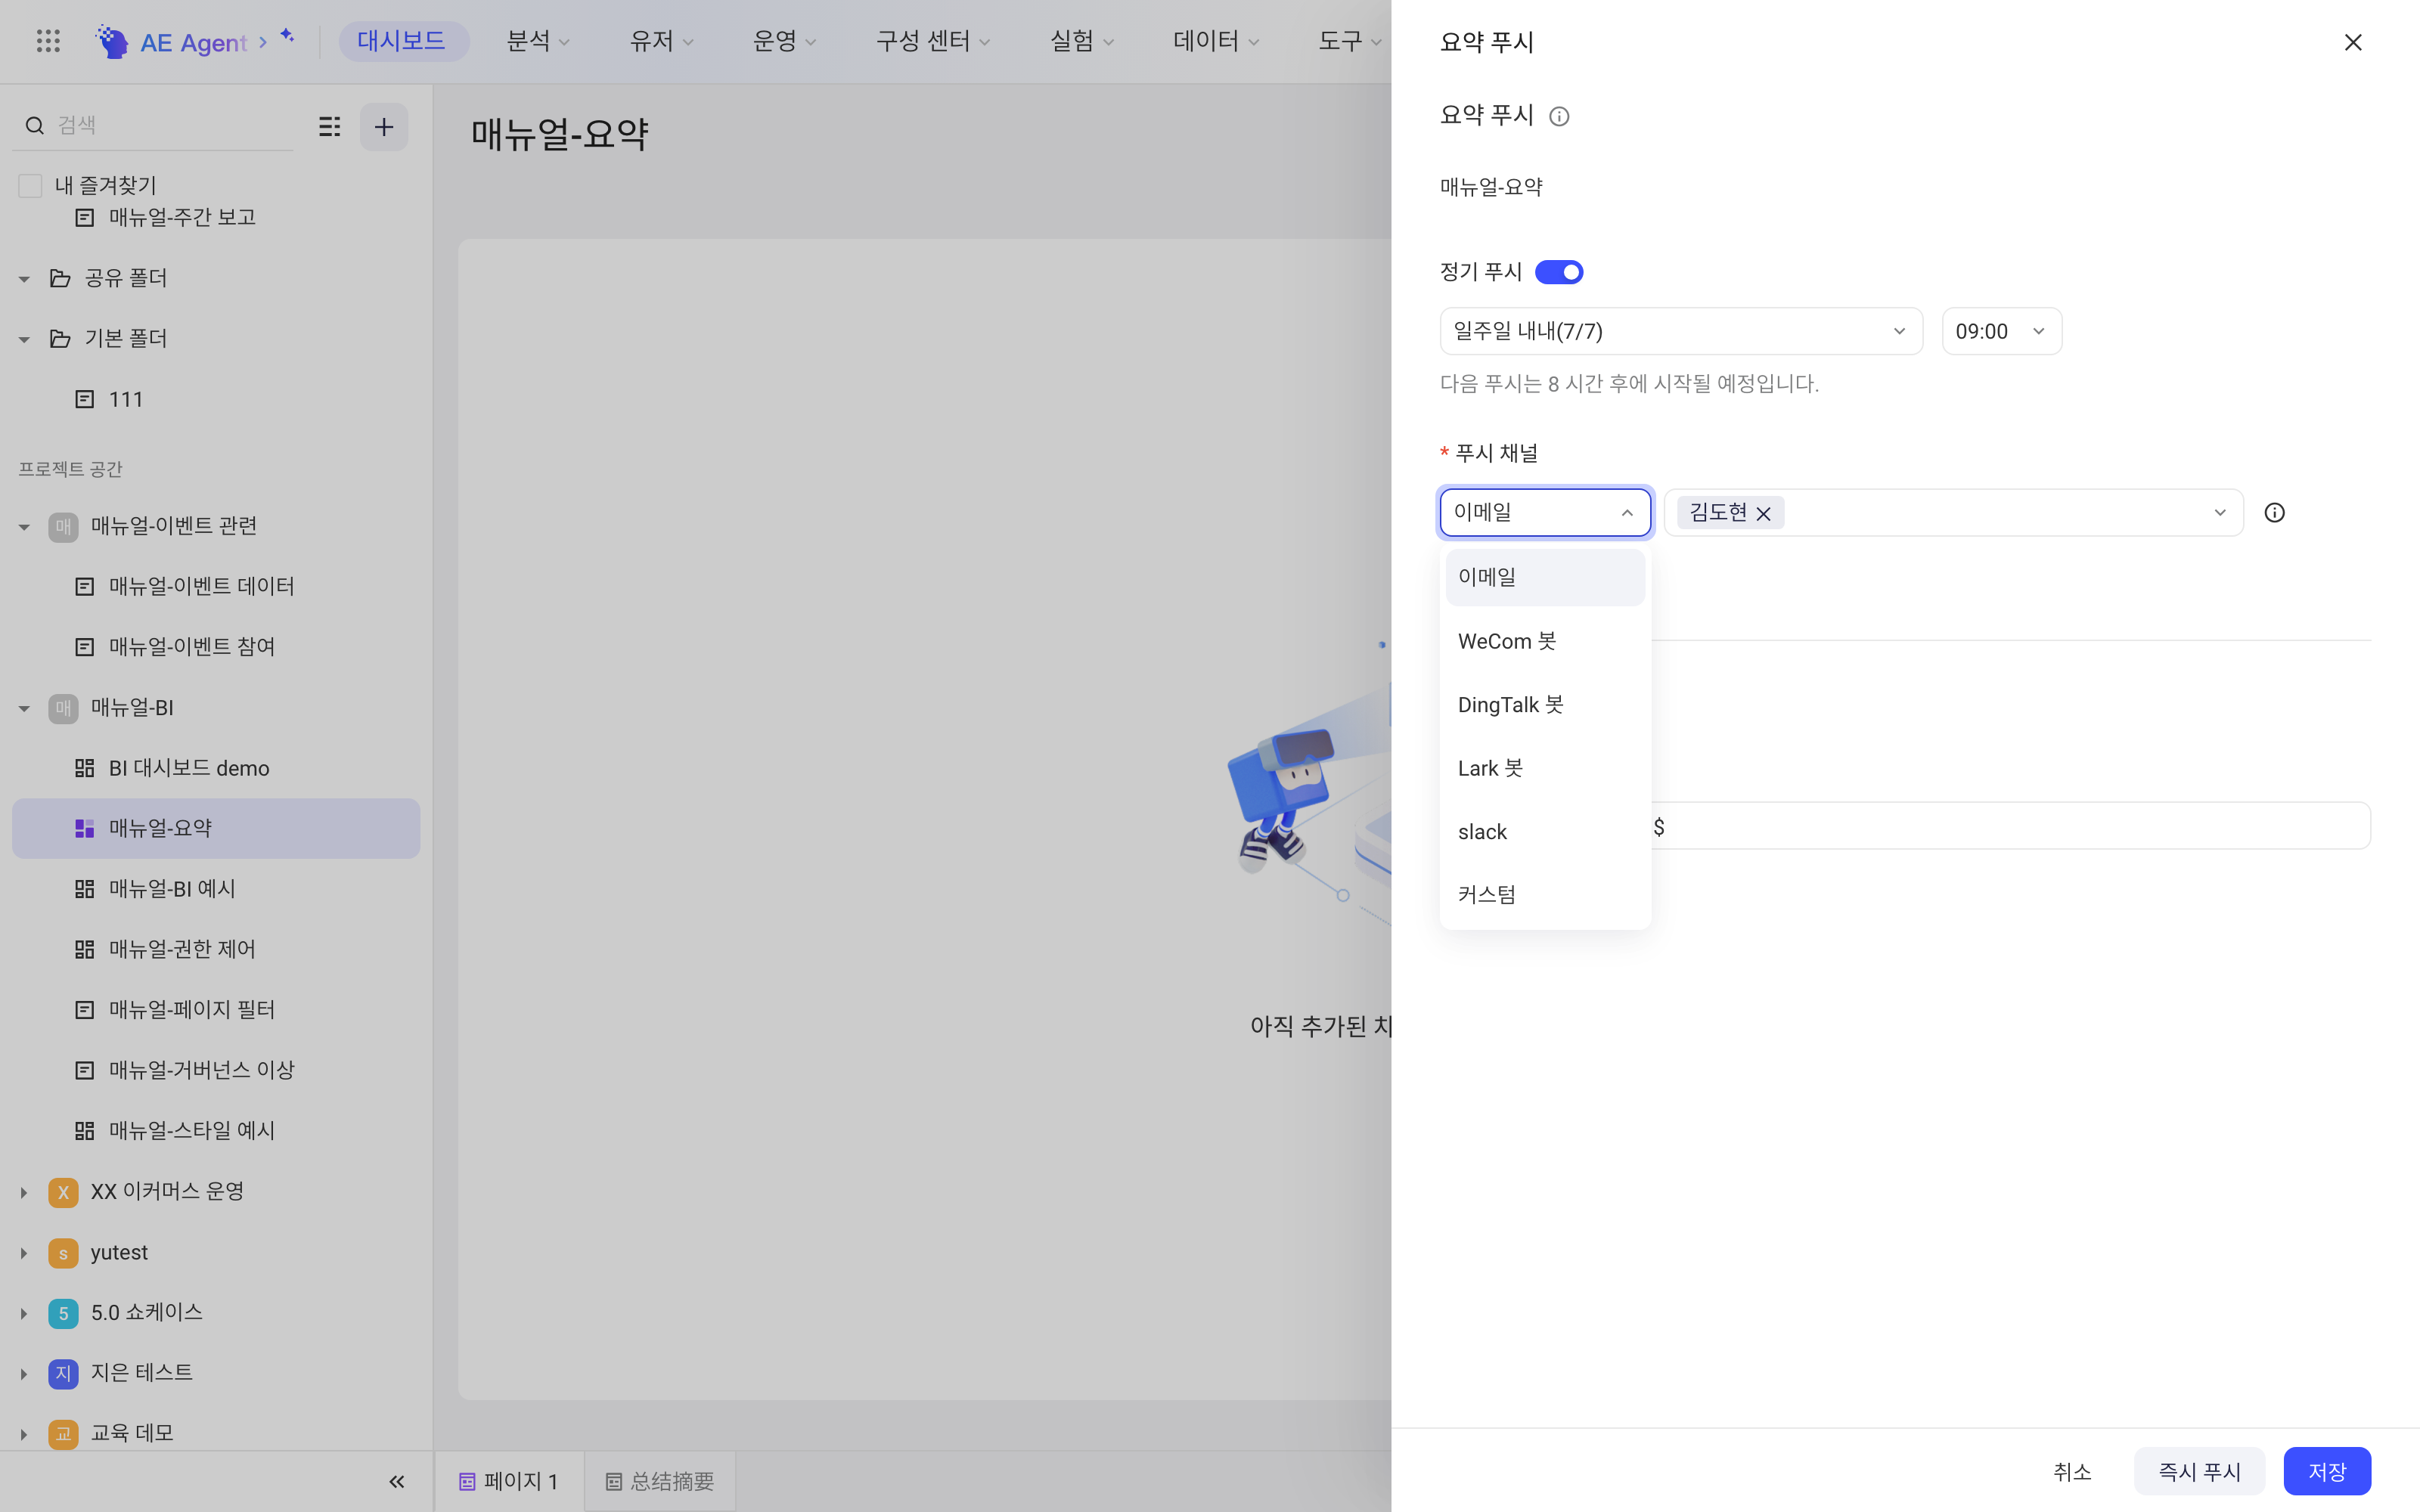Switch to the 페이지 1 tab
This screenshot has height=1512, width=2420.
click(x=509, y=1481)
